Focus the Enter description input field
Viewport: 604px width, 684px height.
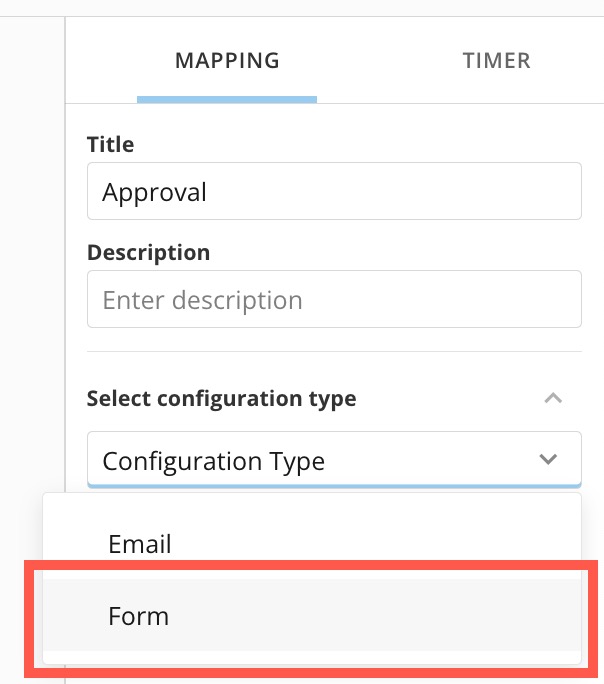click(334, 299)
